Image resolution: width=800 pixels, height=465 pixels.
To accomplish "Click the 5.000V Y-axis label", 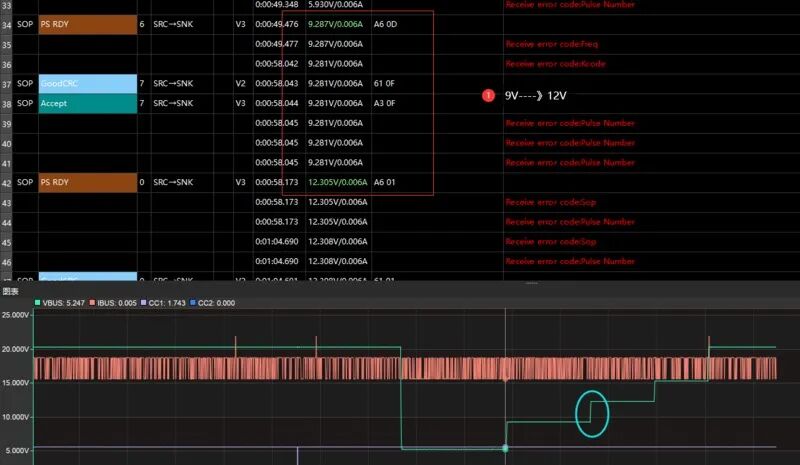I will coord(17,451).
